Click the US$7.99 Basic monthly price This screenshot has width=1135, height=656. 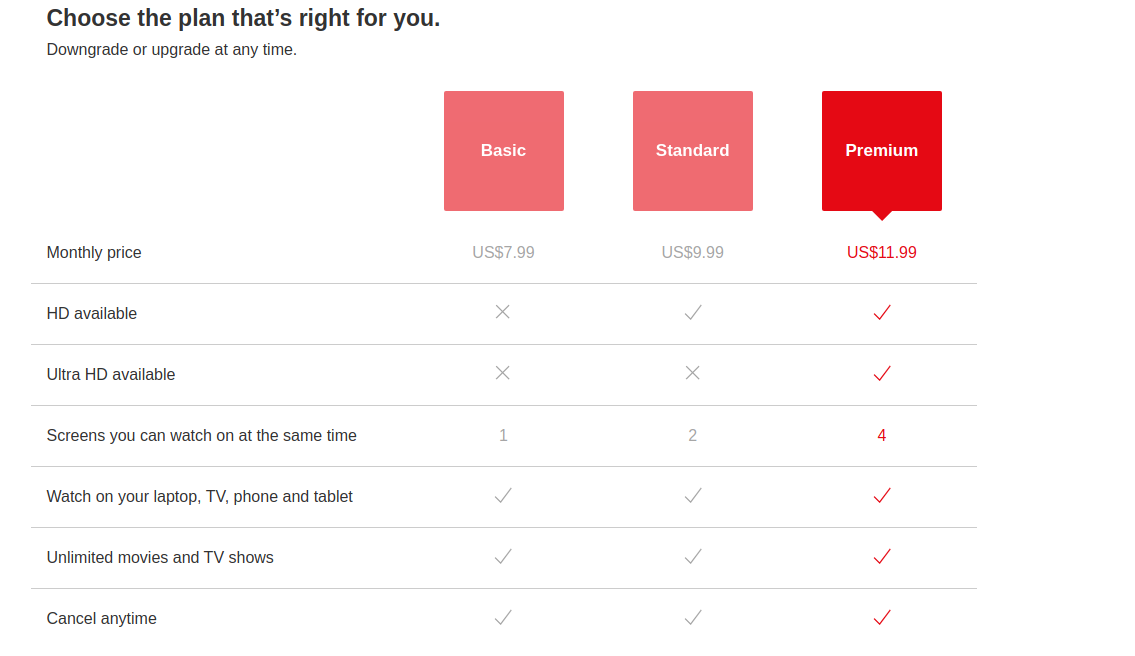(504, 253)
